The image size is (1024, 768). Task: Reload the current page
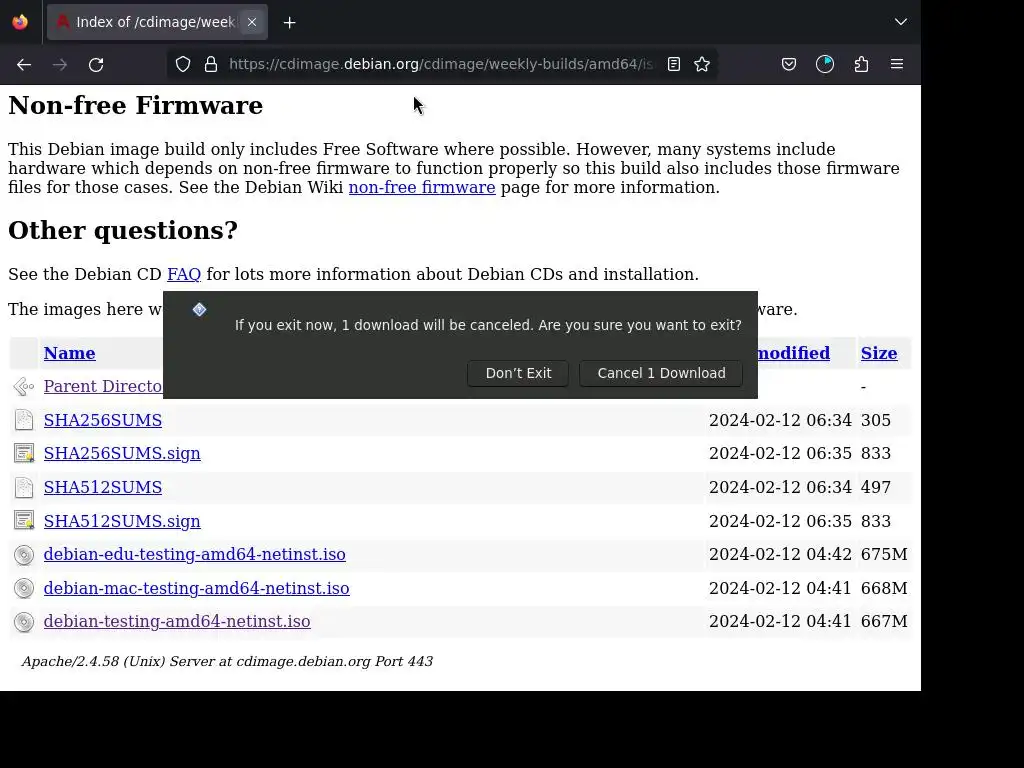coord(96,65)
